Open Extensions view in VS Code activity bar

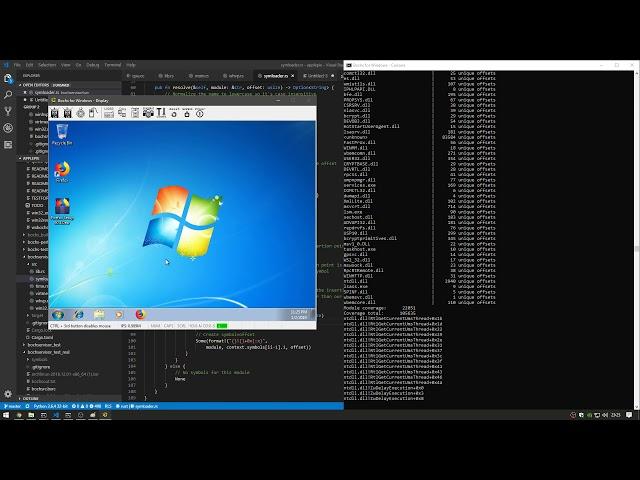8,144
